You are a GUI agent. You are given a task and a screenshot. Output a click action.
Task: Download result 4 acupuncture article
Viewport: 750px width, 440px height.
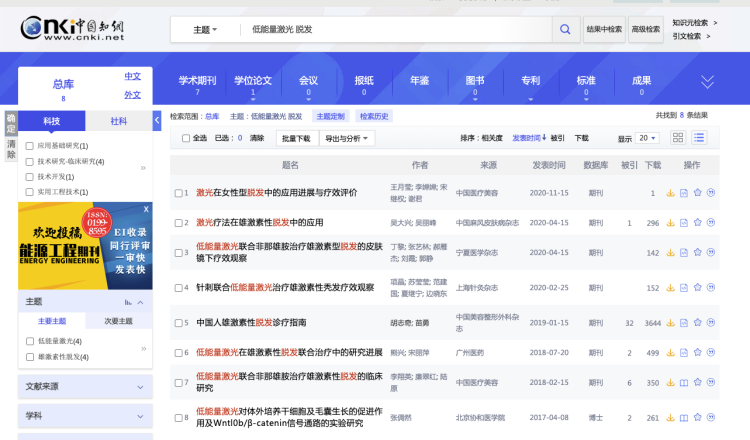(670, 287)
